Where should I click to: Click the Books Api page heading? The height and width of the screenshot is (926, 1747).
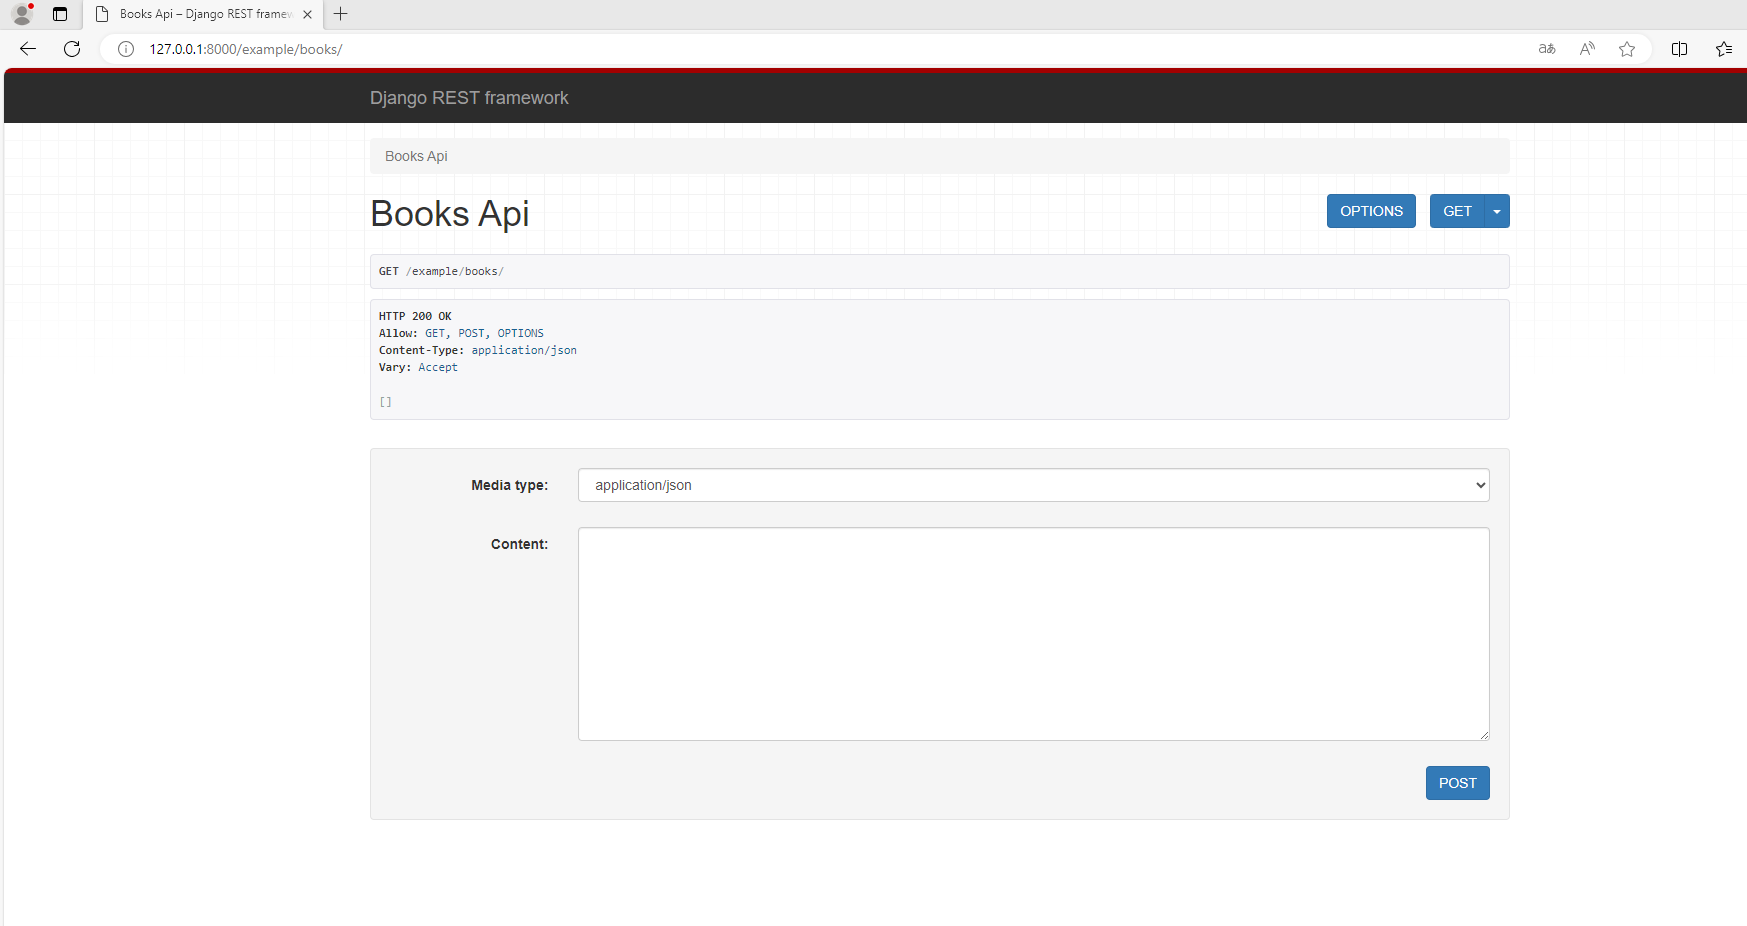450,214
